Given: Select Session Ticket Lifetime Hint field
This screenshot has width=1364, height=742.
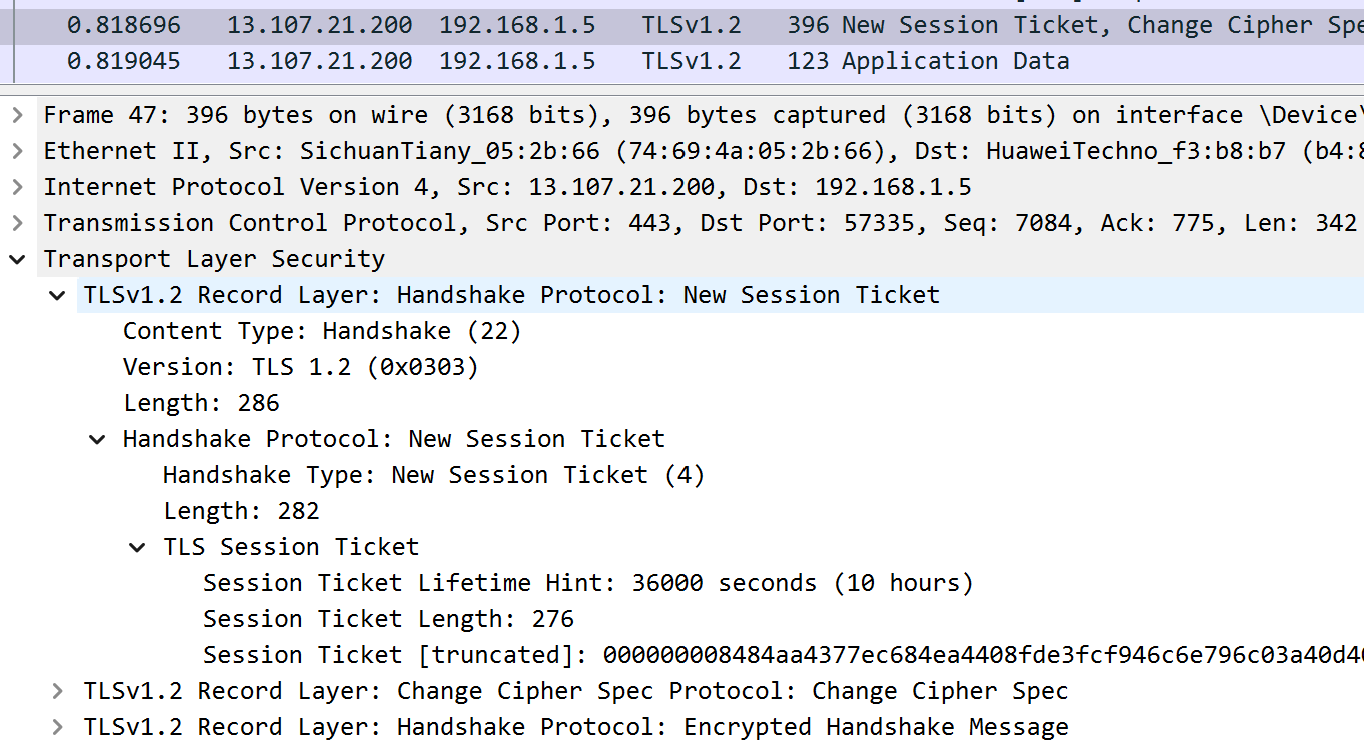Looking at the screenshot, I should pyautogui.click(x=588, y=583).
